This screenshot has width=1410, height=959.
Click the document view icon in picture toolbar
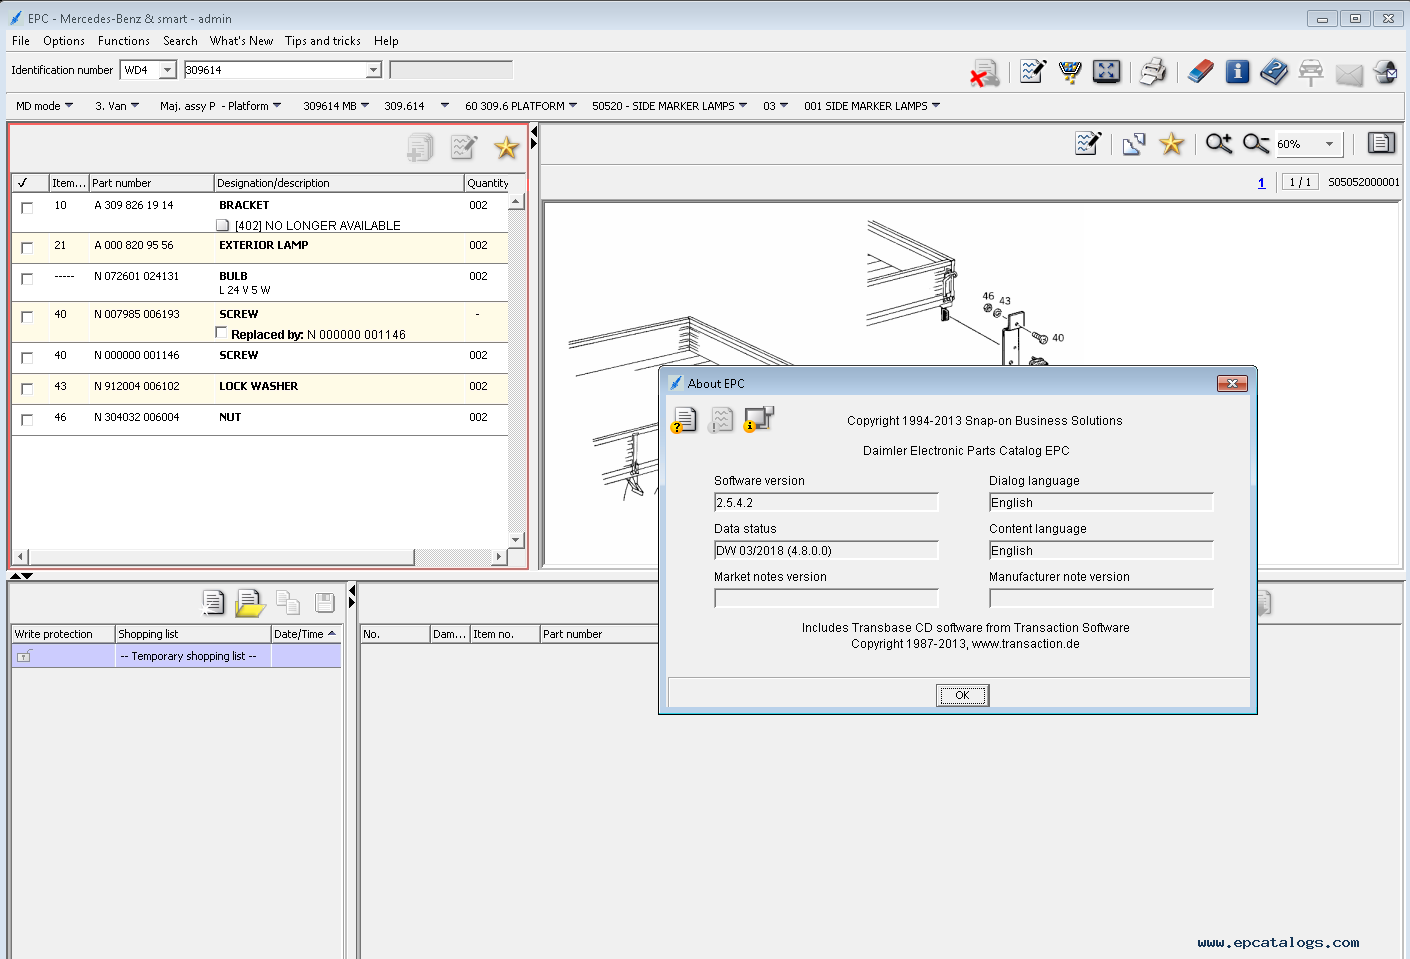1381,143
